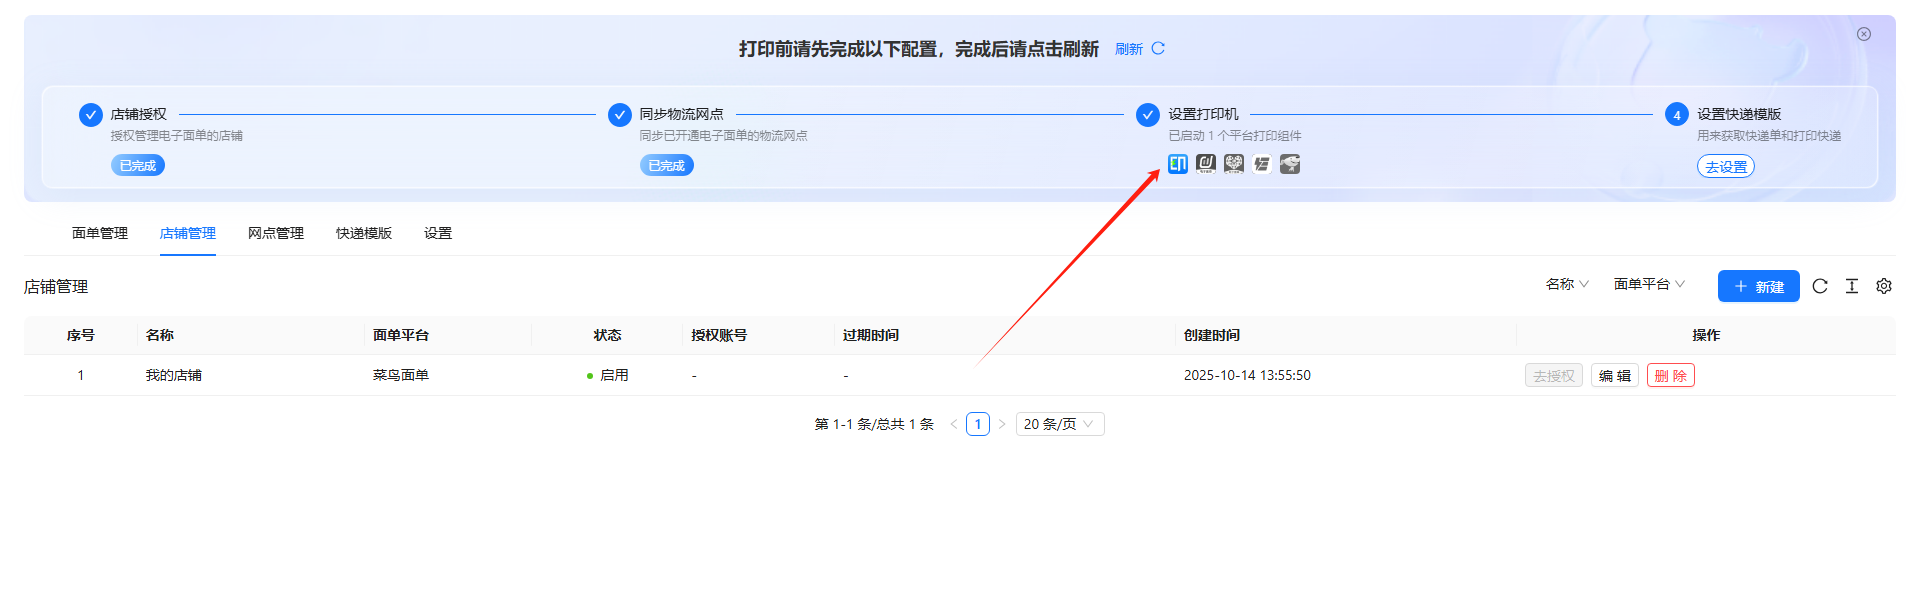Click the 去设置 button for express template
Image resolution: width=1906 pixels, height=594 pixels.
point(1725,167)
